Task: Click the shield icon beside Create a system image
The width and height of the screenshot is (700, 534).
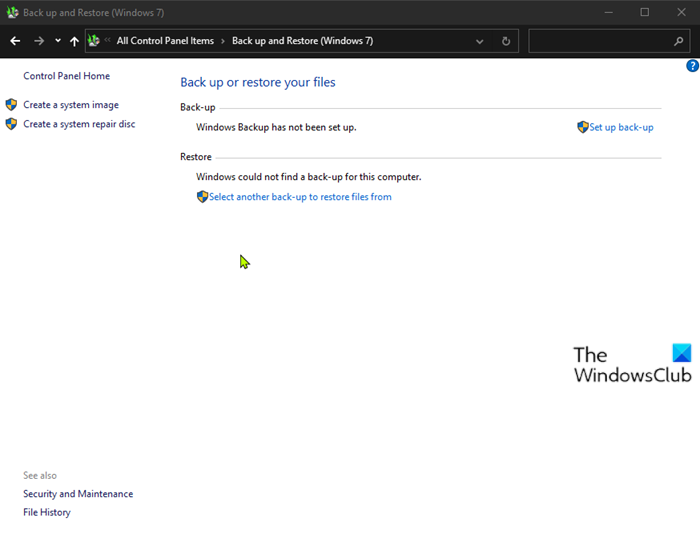Action: tap(11, 104)
